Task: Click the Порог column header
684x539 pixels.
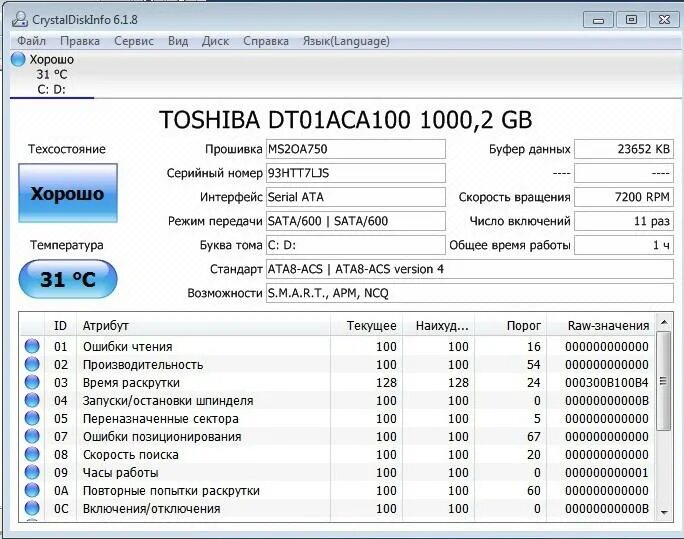Action: (x=510, y=326)
